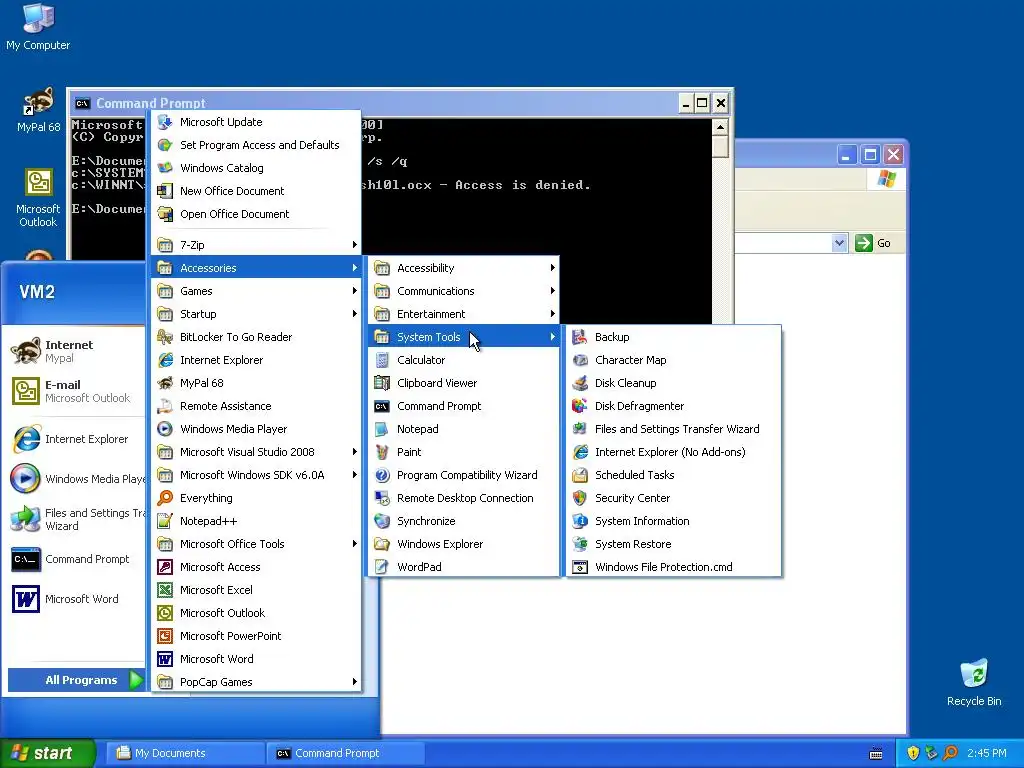The height and width of the screenshot is (768, 1024).
Task: Select Open Office Document
Action: pos(256,214)
